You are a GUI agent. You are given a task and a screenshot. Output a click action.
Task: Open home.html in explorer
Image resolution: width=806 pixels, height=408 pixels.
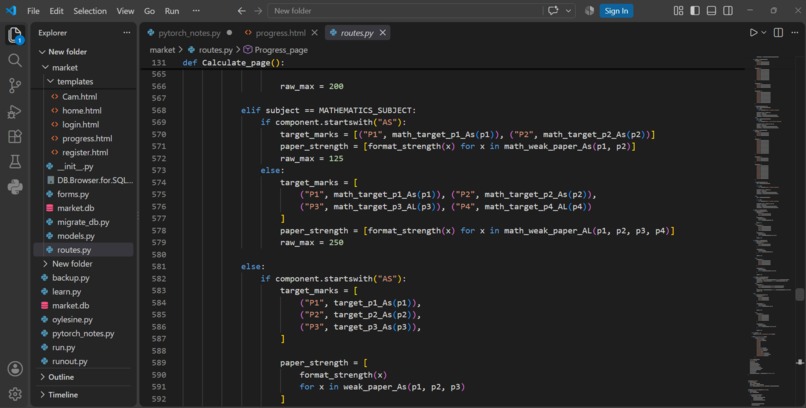point(82,110)
